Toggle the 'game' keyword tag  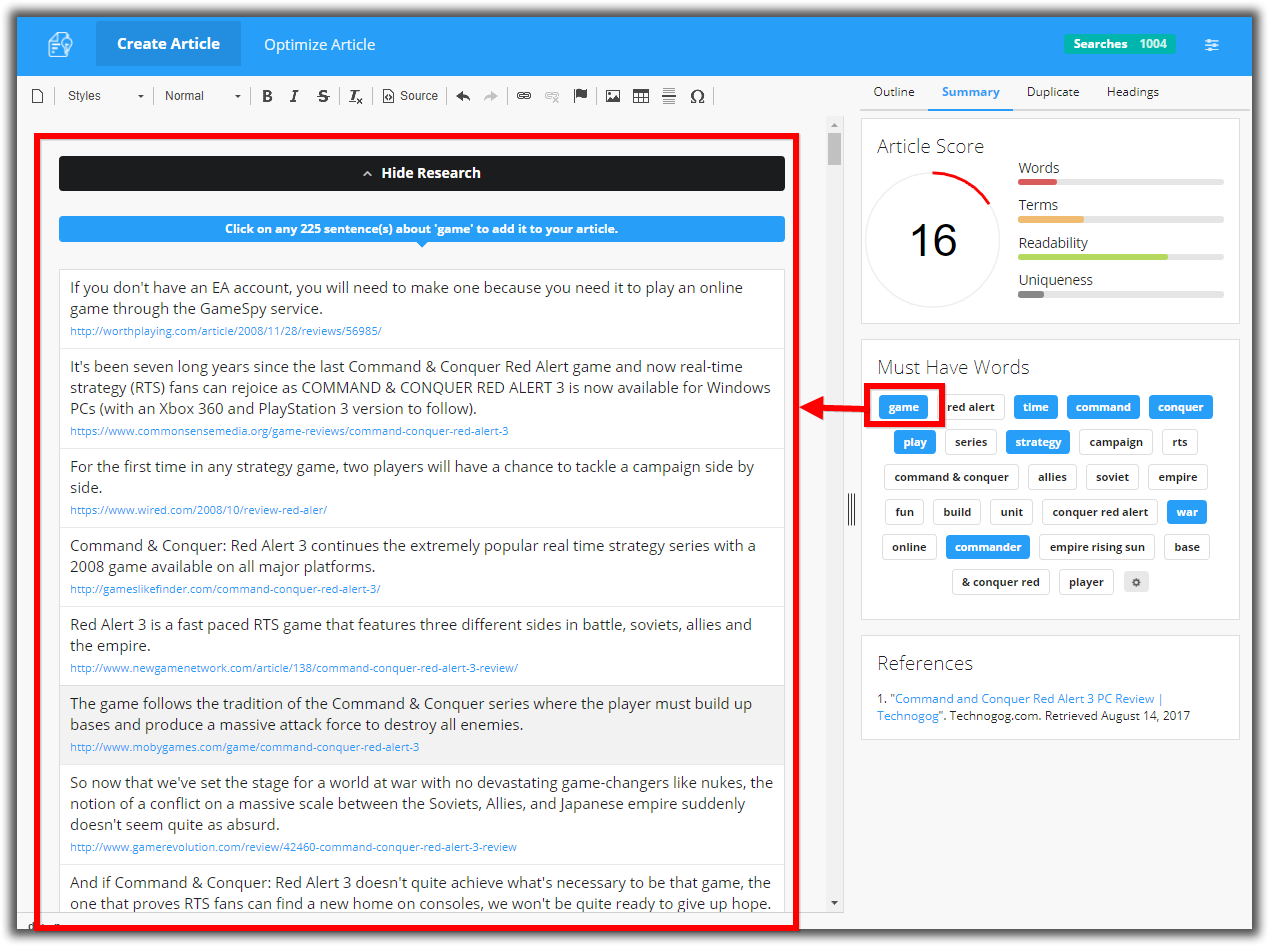click(903, 407)
